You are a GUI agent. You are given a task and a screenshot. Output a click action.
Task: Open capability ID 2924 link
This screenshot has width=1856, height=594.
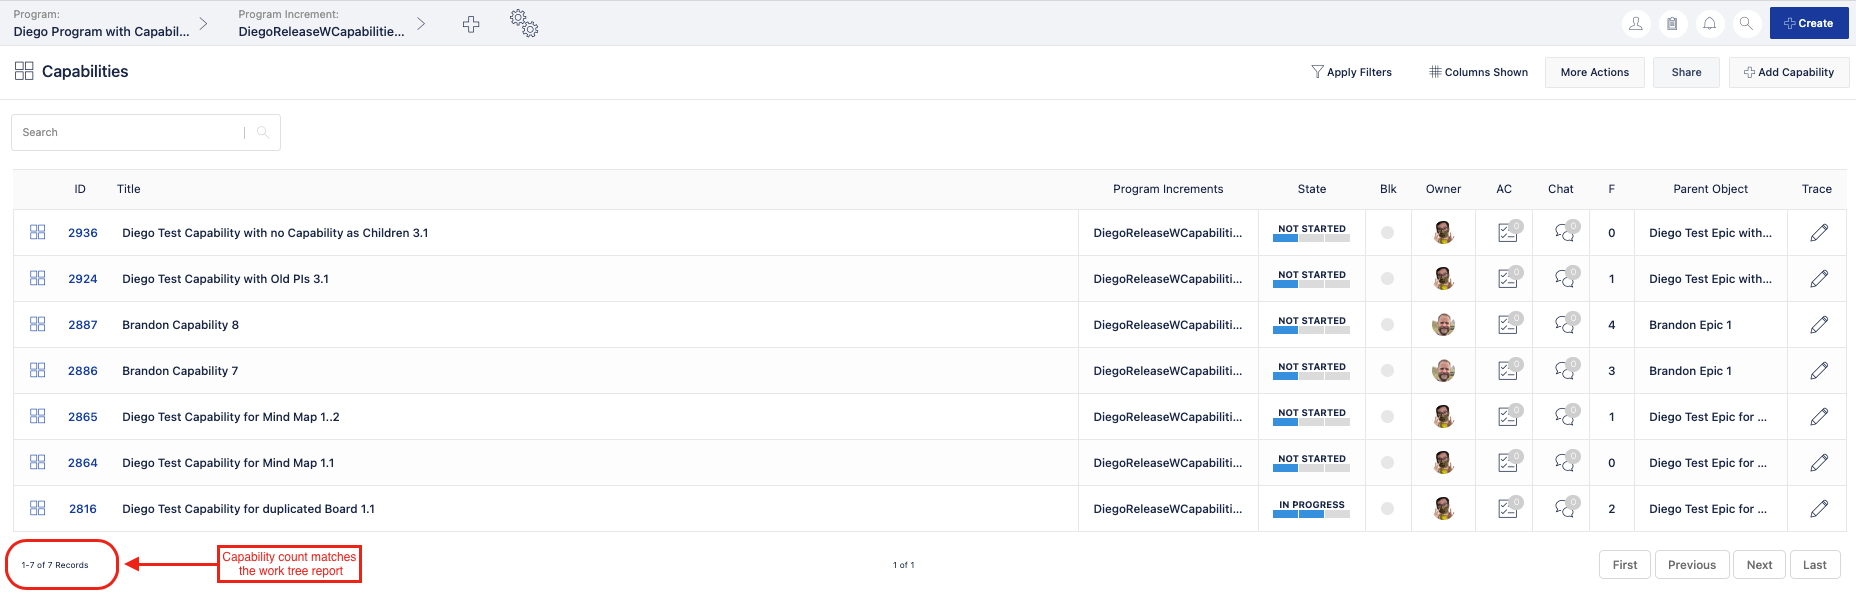[83, 279]
